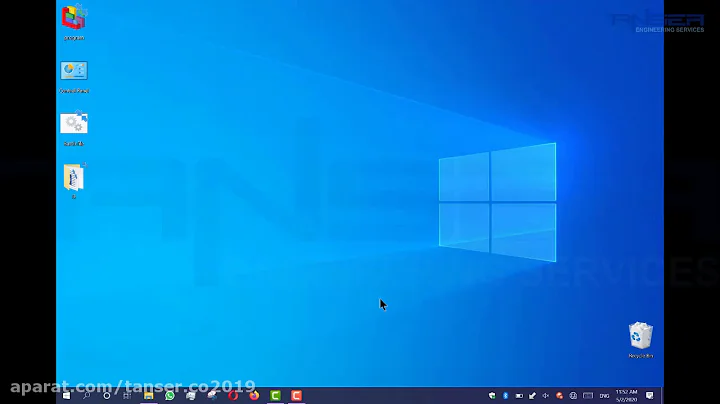Open Windows Security shield tray icon
Viewport: 720px width, 404px height.
click(x=492, y=396)
